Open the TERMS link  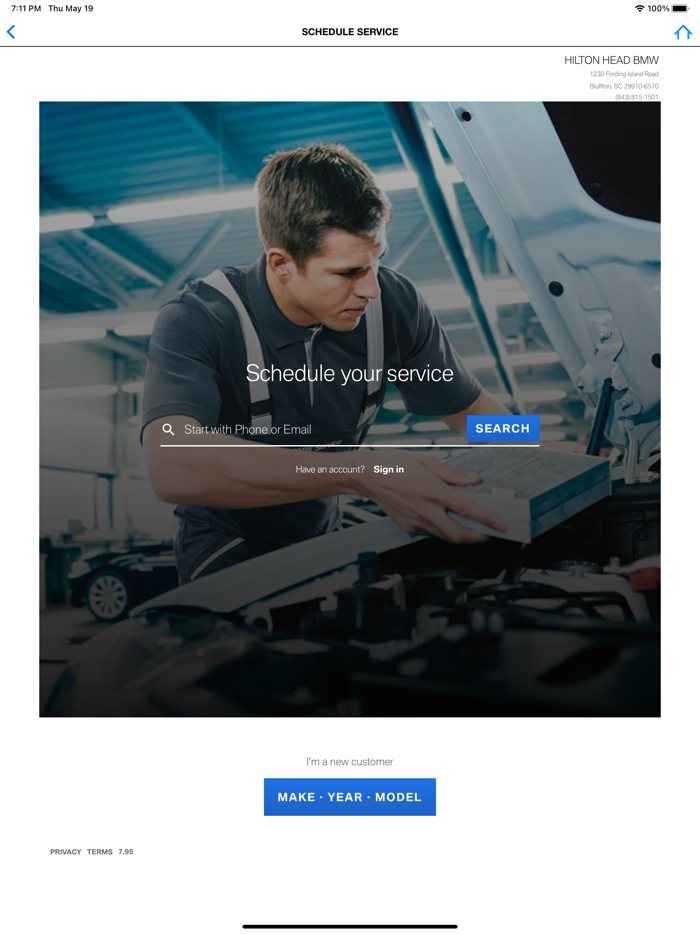pos(99,852)
